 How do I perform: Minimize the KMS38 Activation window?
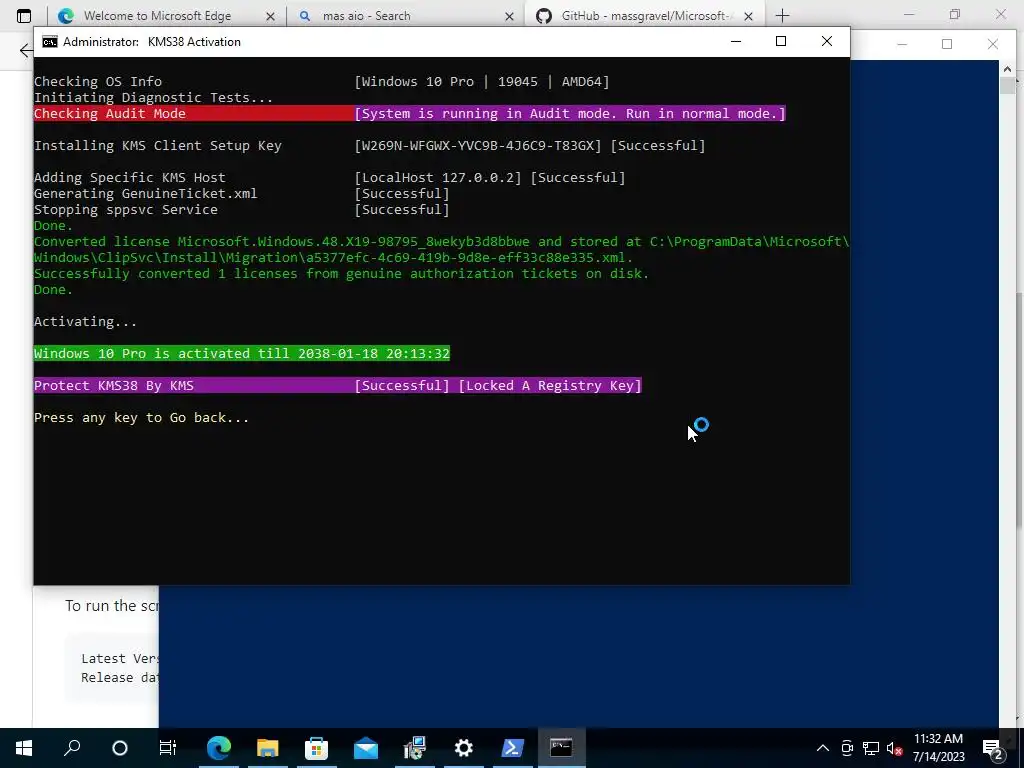click(x=736, y=41)
